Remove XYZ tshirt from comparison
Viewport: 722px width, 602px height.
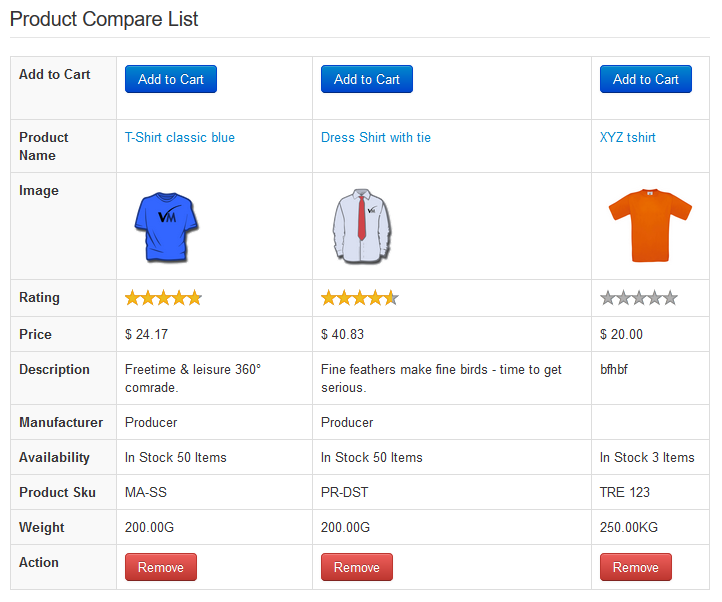[x=635, y=567]
